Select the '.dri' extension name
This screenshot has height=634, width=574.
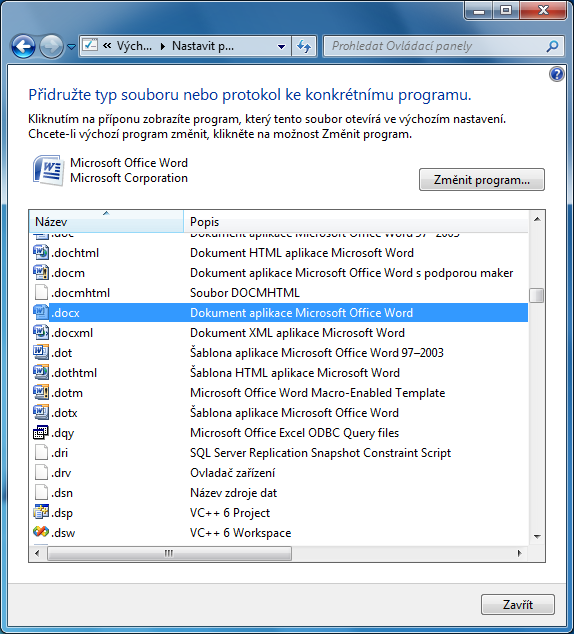coord(59,453)
